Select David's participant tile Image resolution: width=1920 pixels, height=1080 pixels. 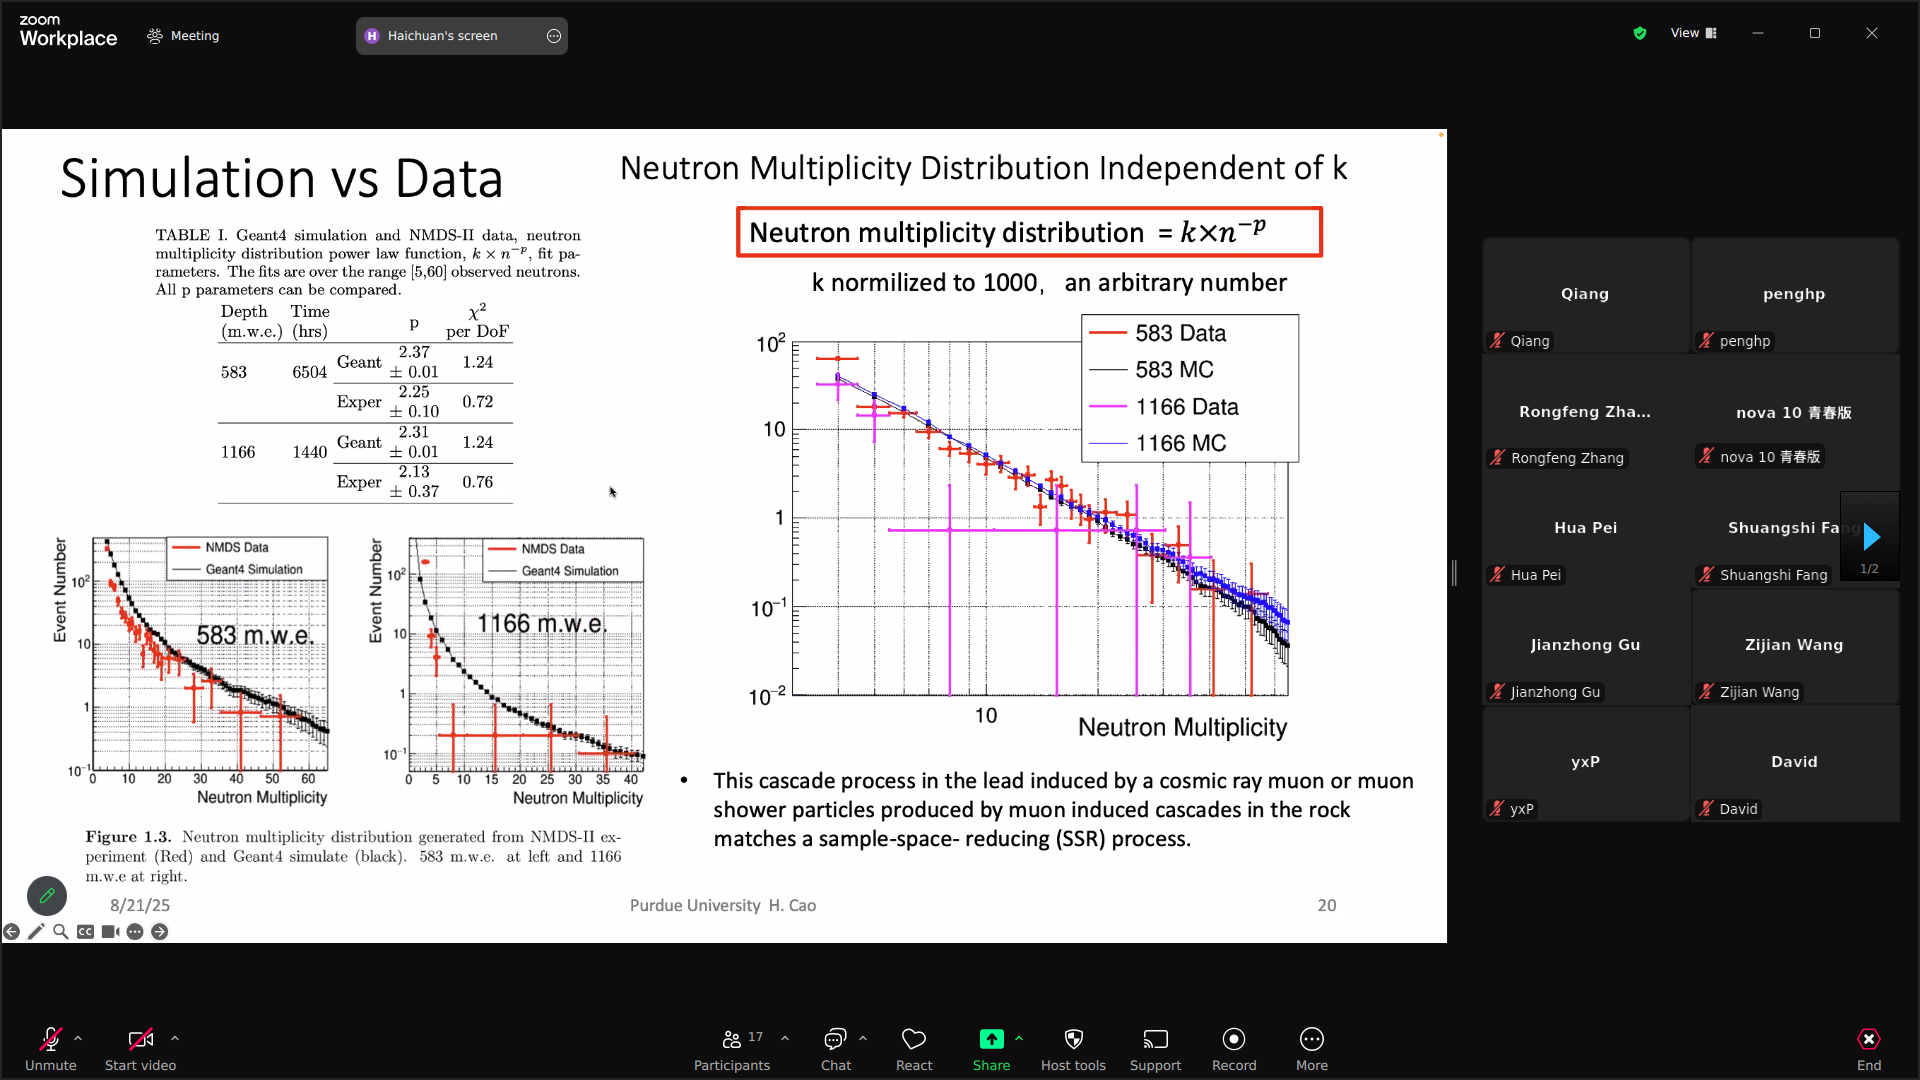point(1795,763)
